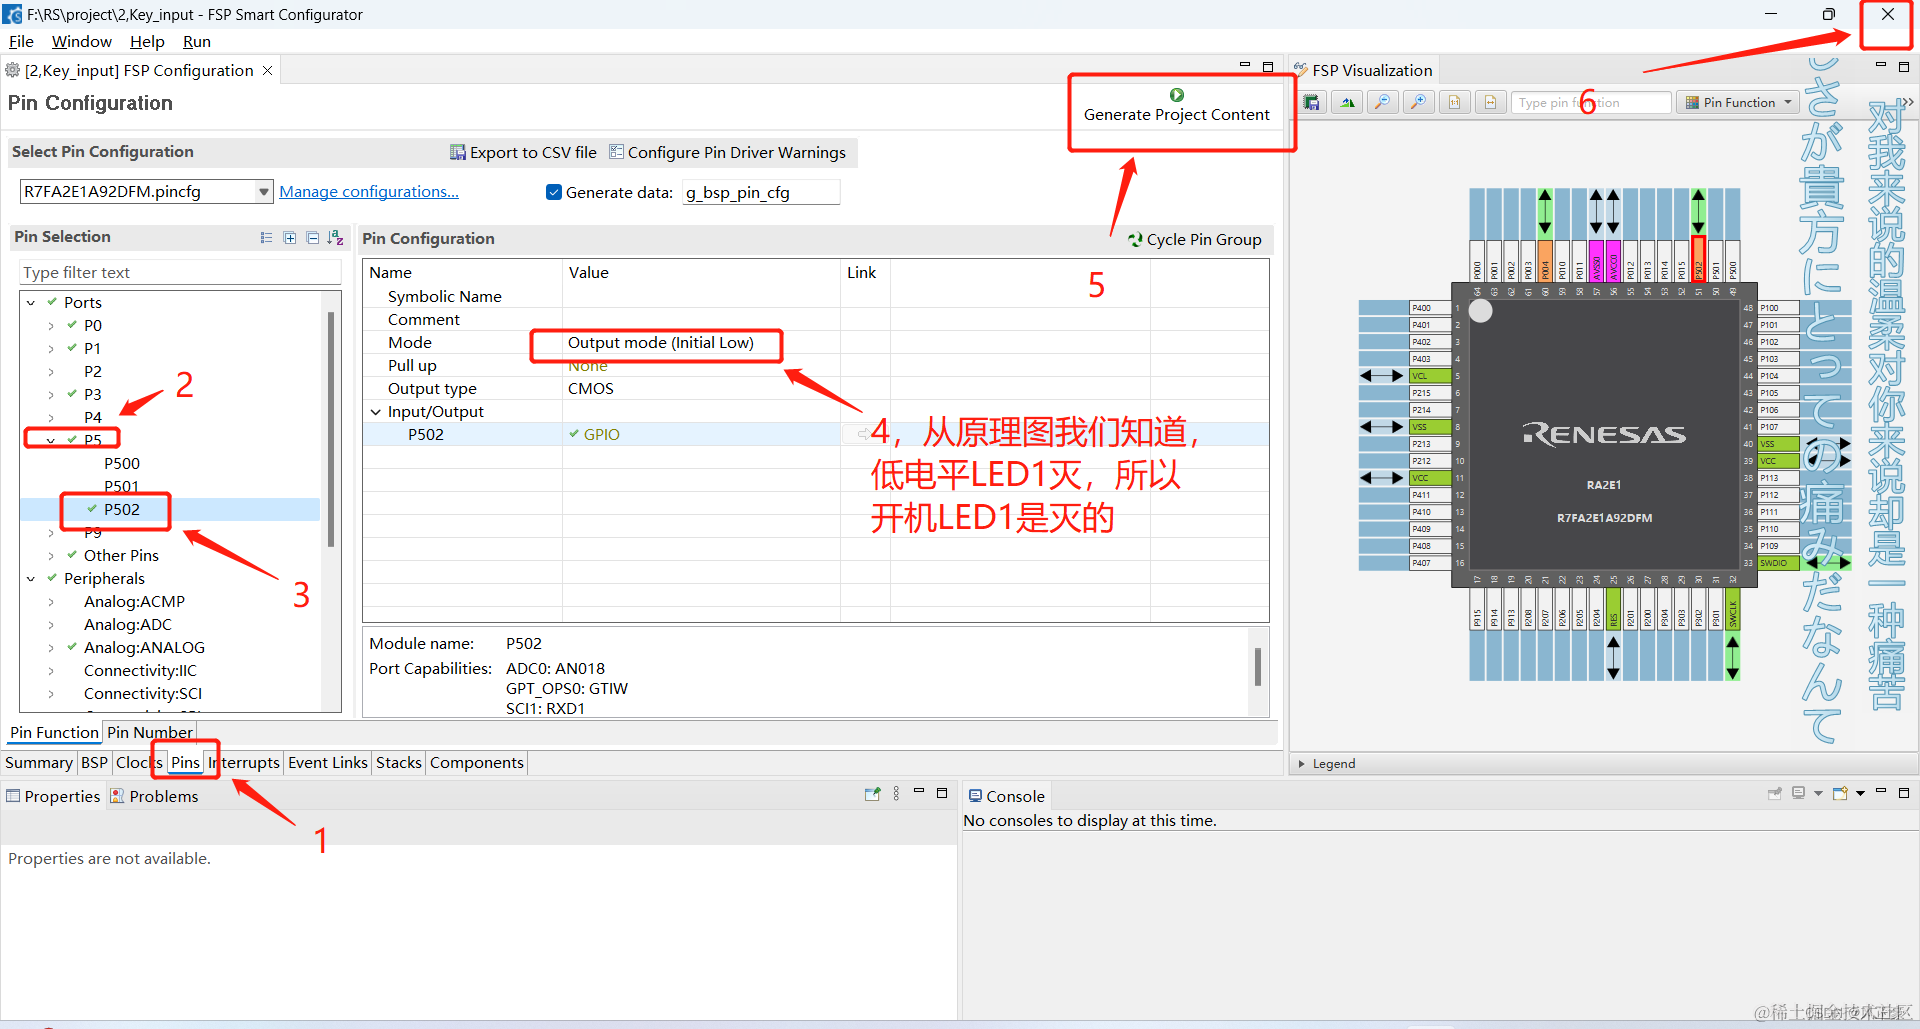
Task: Open the Pin Function color dropdown
Action: pos(1787,102)
